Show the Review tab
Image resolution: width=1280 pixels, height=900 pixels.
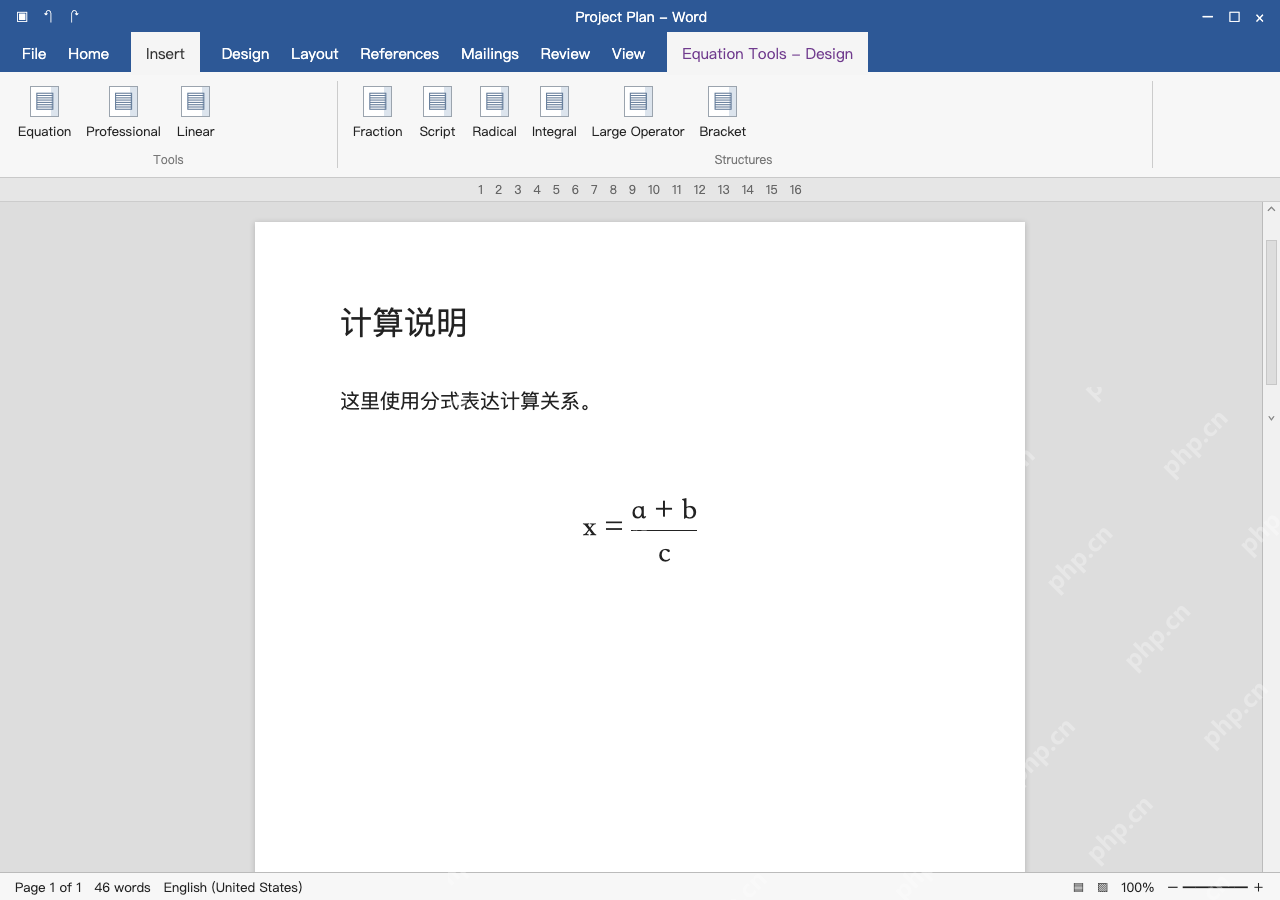[565, 54]
